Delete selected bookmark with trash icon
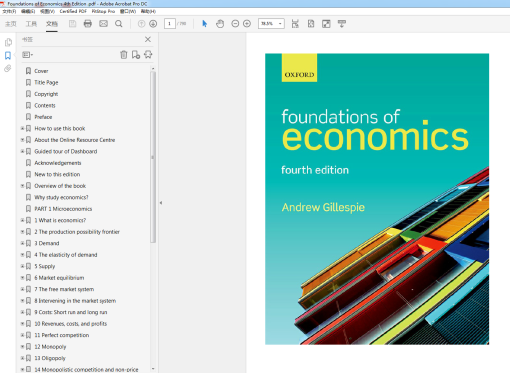Image resolution: width=510 pixels, height=373 pixels. [124, 55]
